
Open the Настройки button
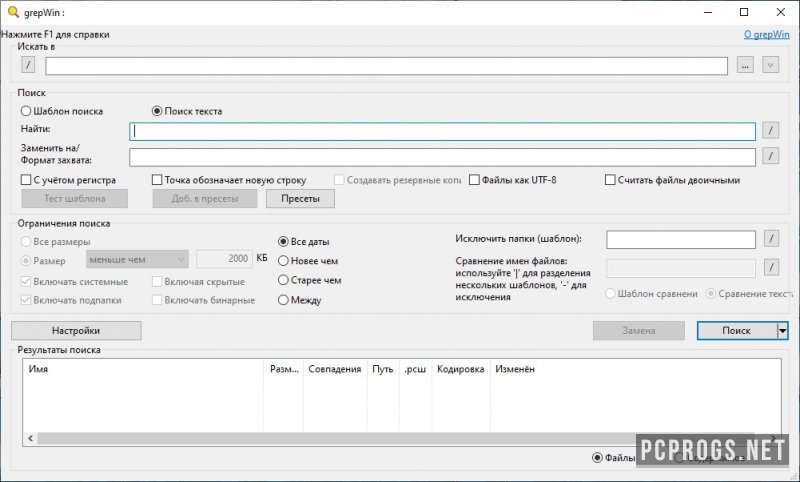[x=76, y=330]
